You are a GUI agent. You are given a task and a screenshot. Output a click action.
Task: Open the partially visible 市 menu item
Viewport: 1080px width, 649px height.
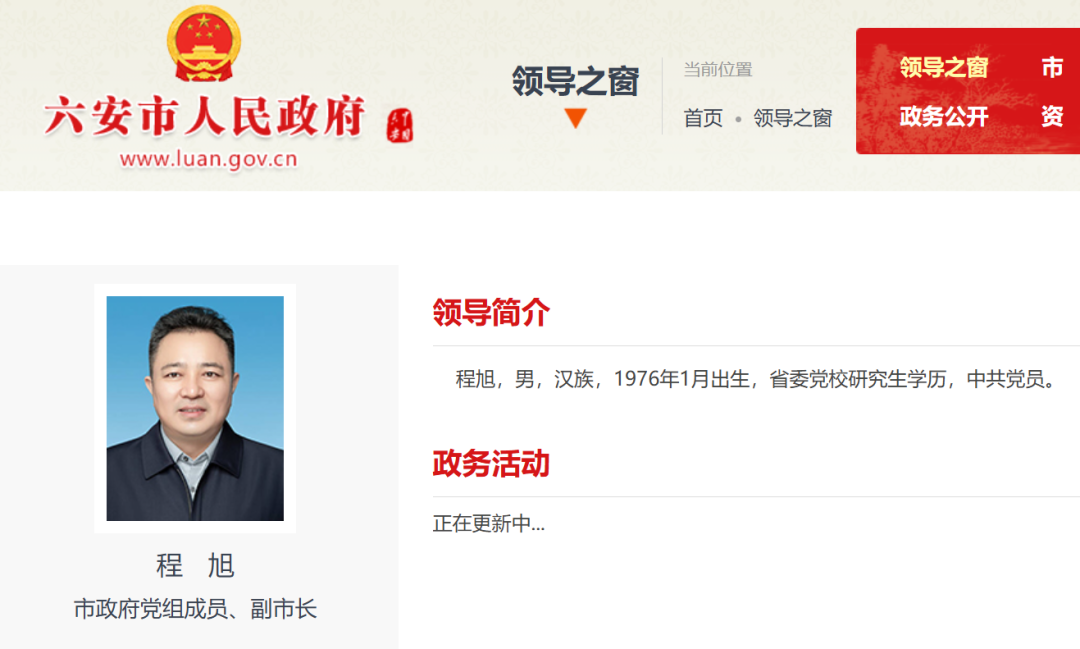(1052, 68)
